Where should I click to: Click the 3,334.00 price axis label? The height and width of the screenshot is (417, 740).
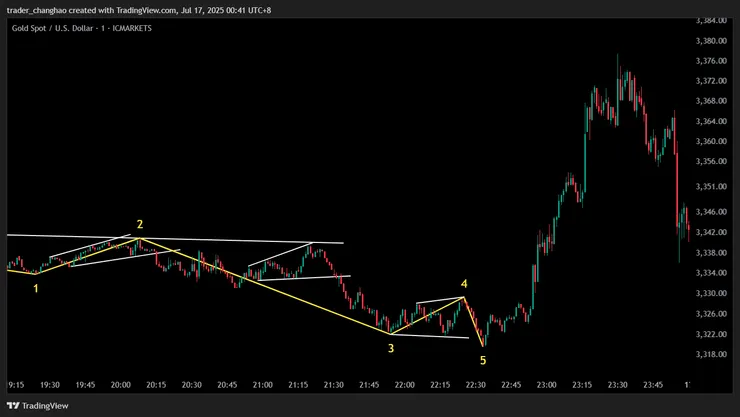[x=711, y=273]
